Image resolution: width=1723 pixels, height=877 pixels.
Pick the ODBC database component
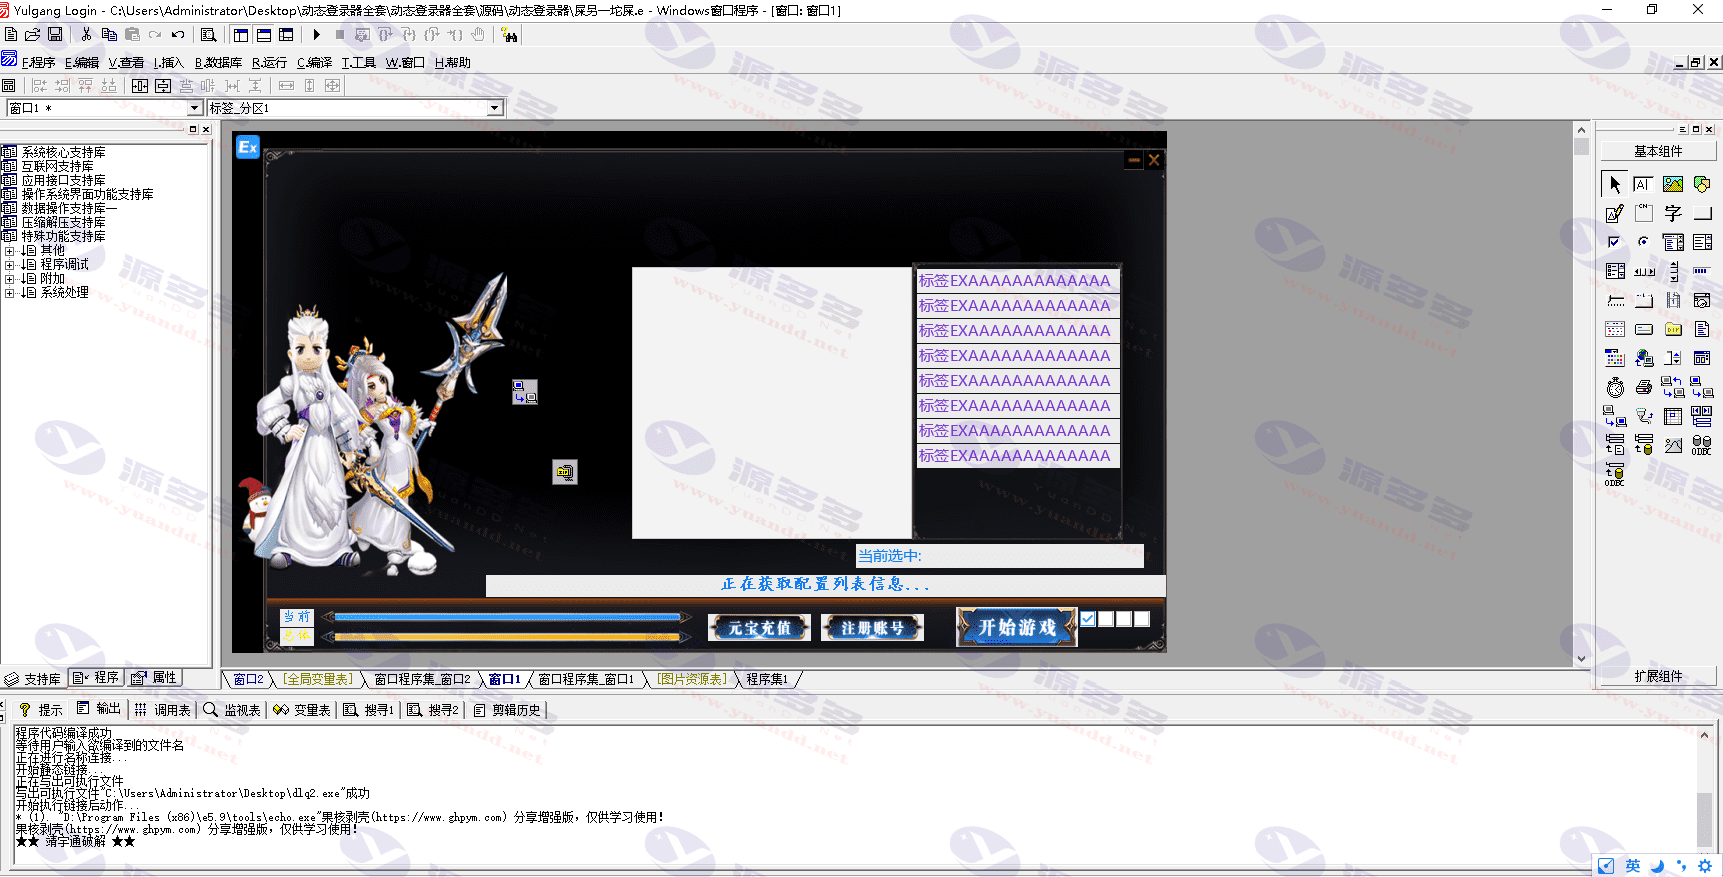[x=1702, y=445]
